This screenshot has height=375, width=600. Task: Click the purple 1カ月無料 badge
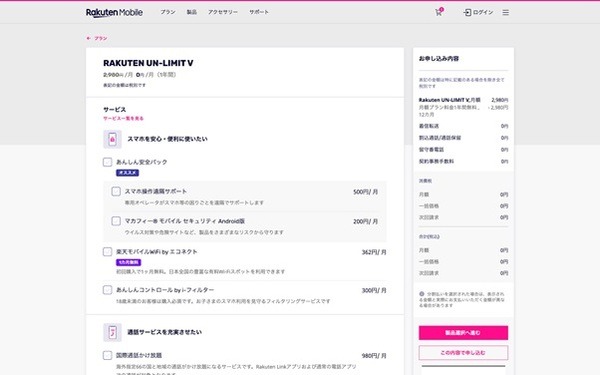pos(129,262)
